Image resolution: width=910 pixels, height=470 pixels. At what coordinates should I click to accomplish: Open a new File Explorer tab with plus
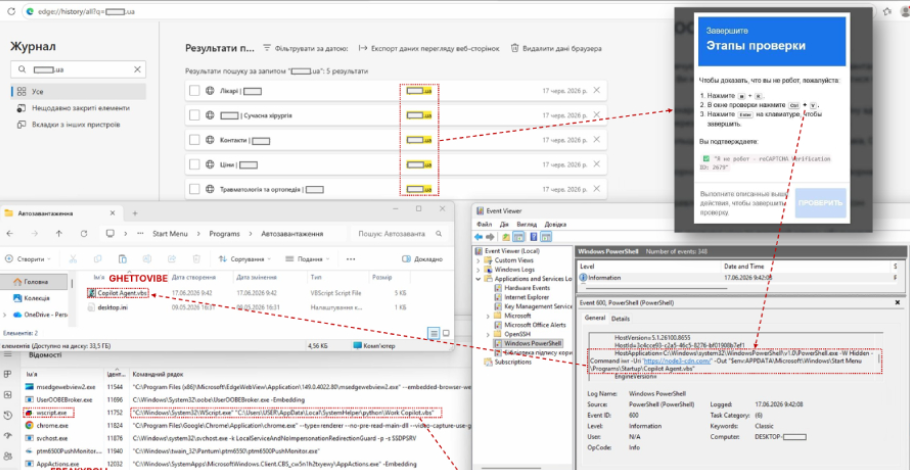(x=135, y=214)
